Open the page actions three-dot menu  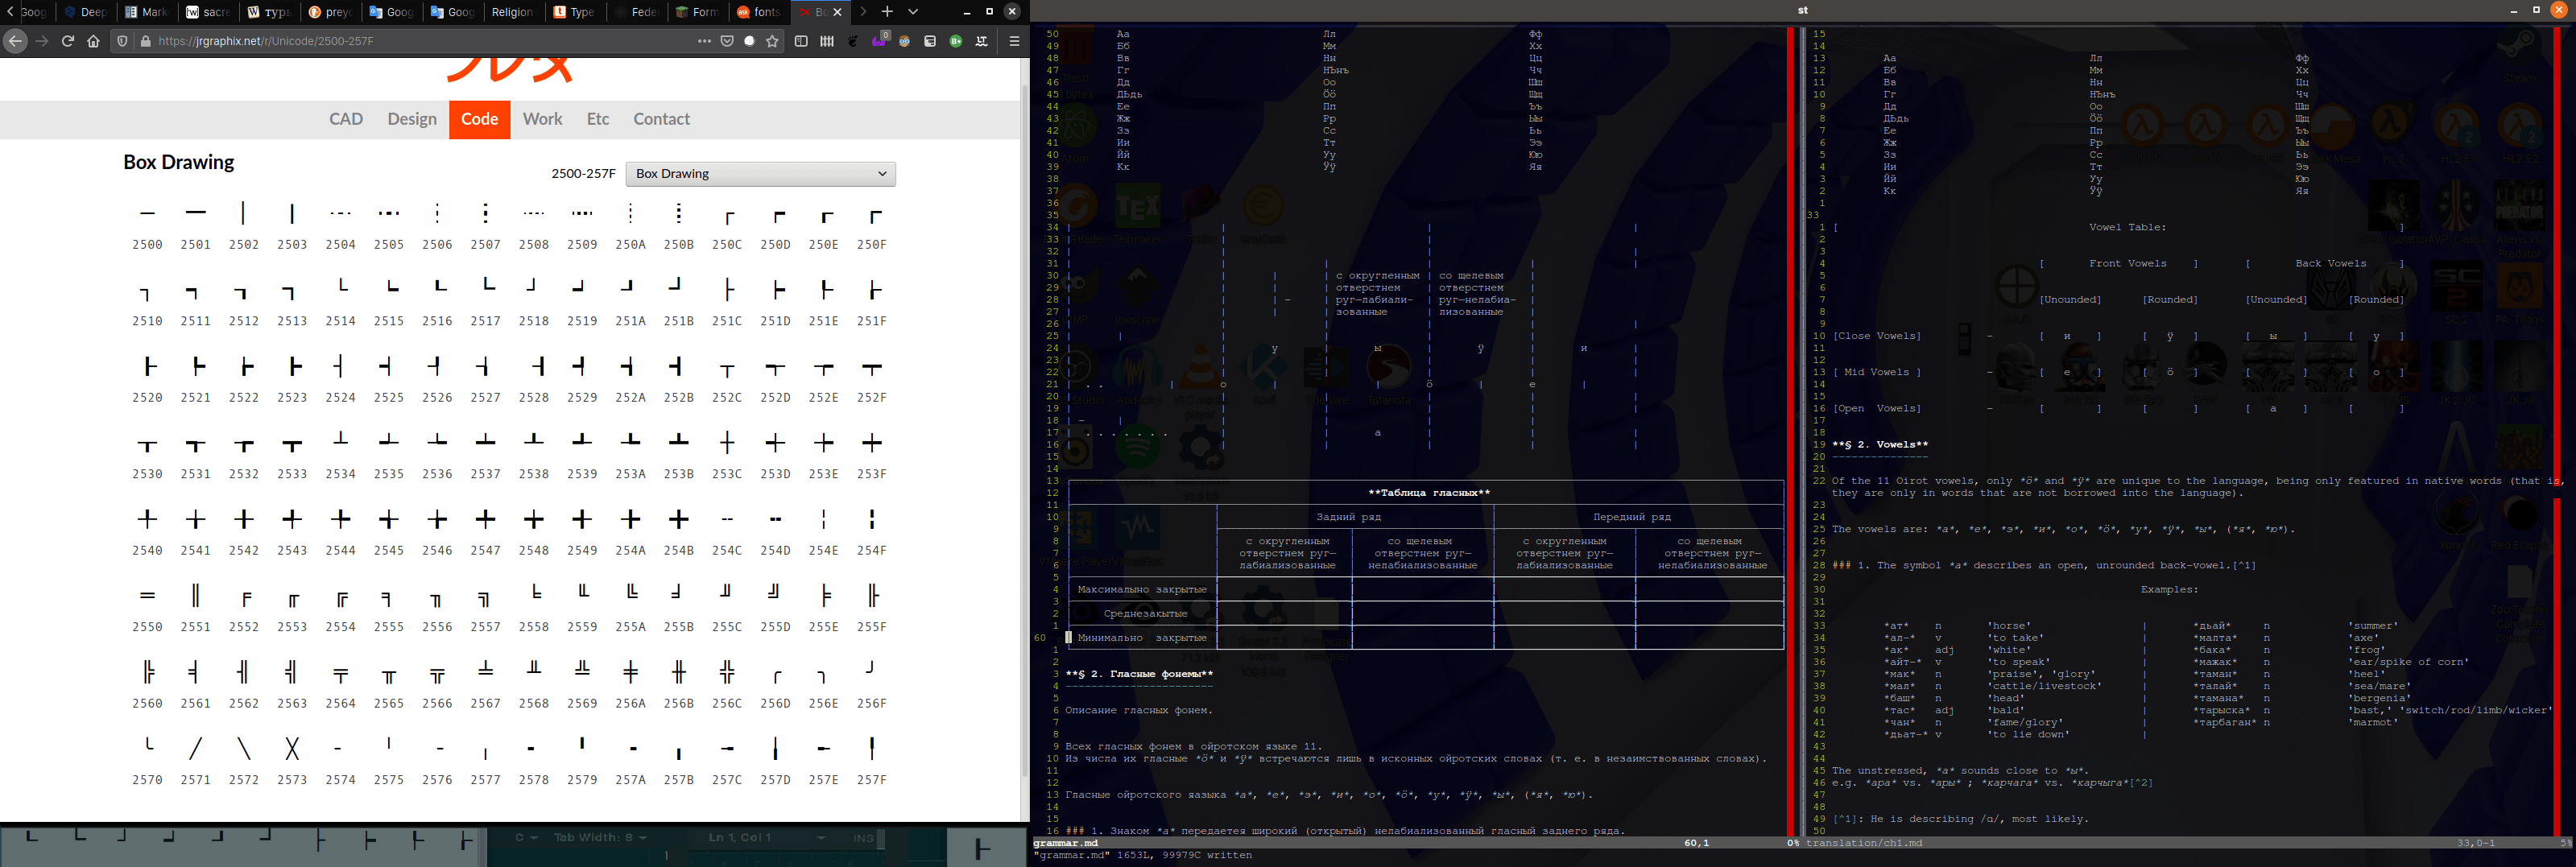[x=704, y=41]
